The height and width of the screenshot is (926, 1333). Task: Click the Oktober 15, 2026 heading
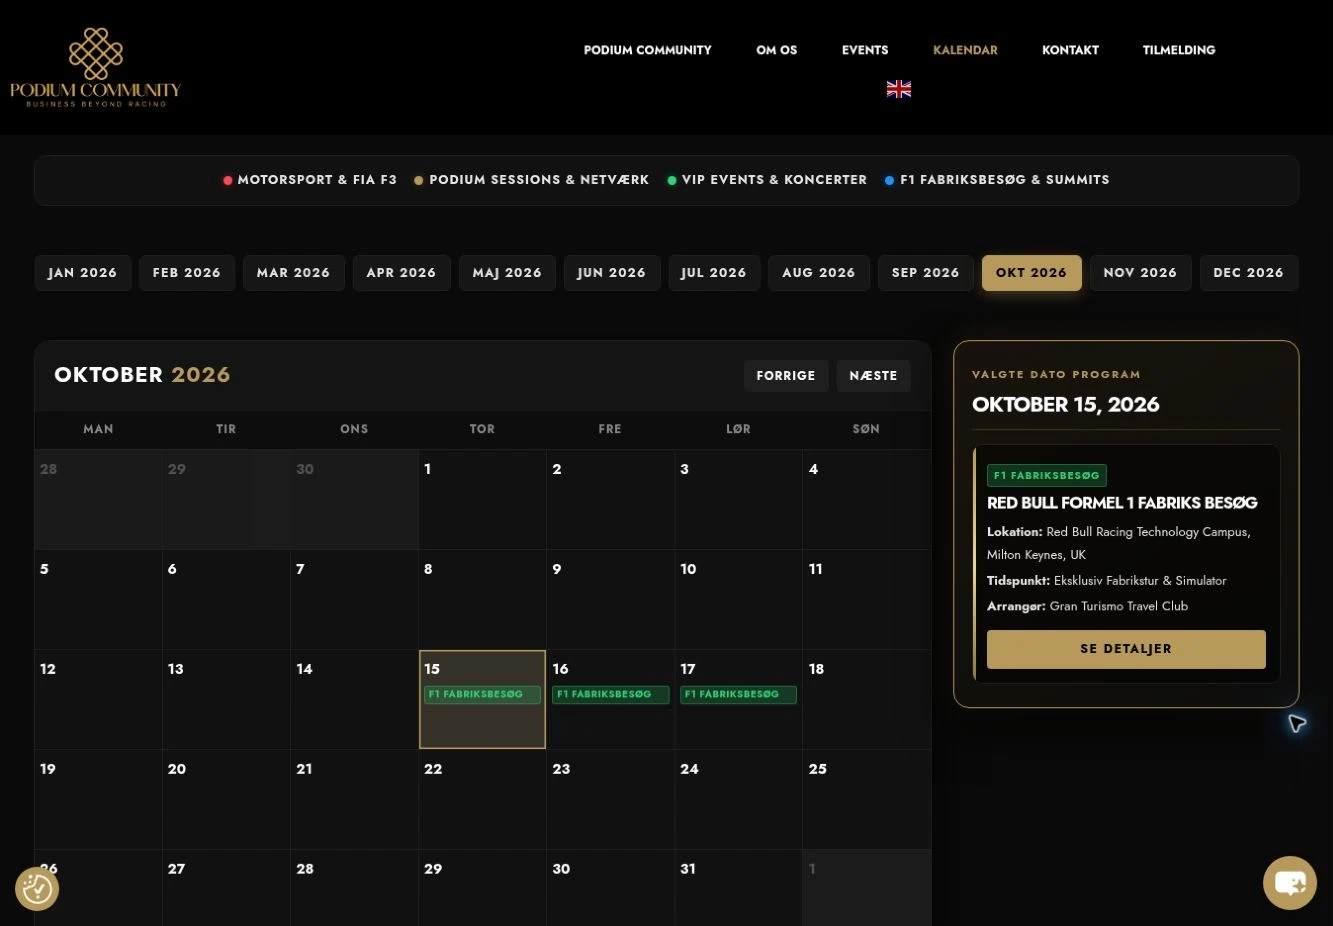click(1066, 405)
